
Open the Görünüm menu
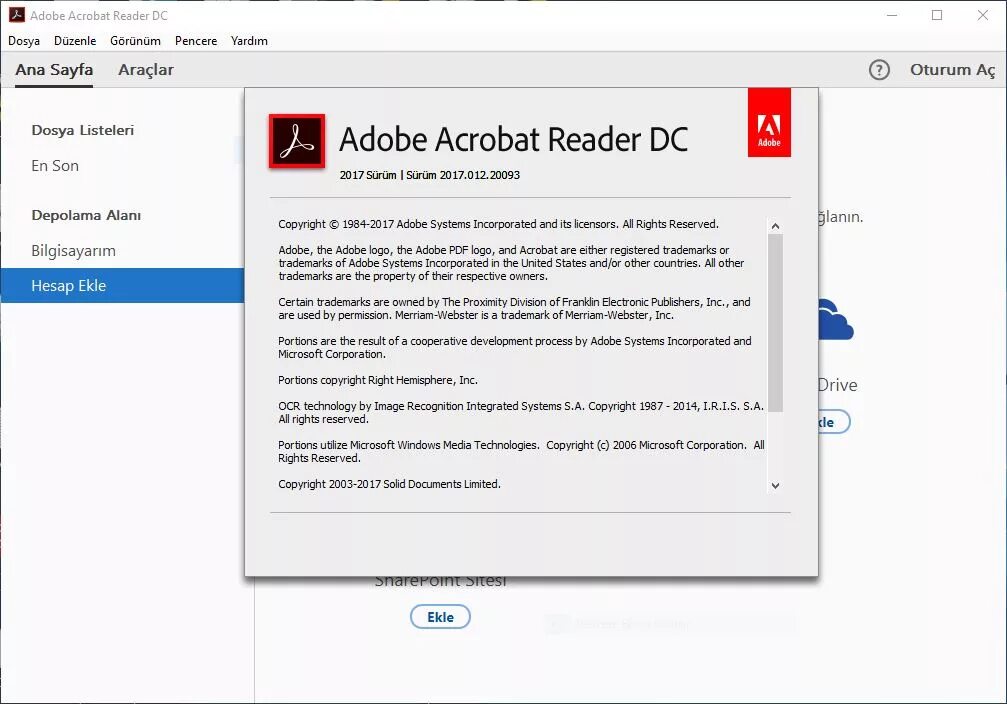[136, 40]
